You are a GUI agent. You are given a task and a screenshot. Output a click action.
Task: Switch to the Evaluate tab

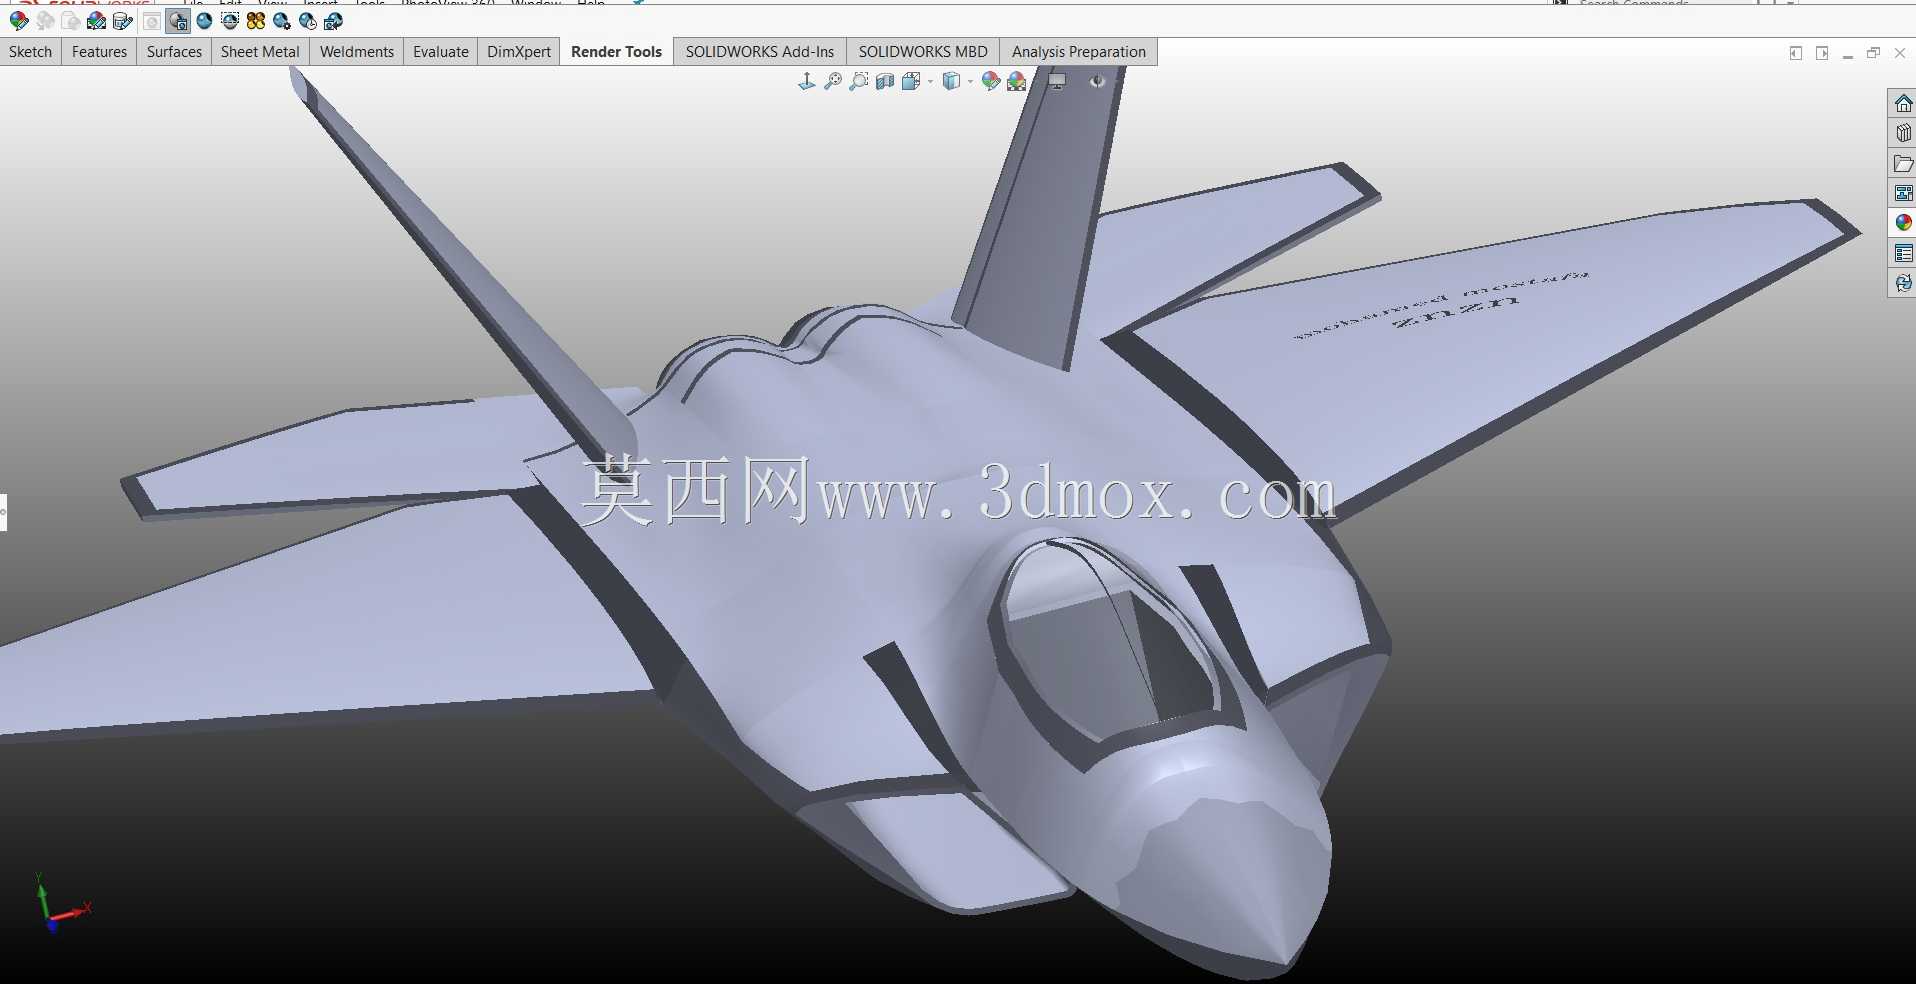coord(441,52)
